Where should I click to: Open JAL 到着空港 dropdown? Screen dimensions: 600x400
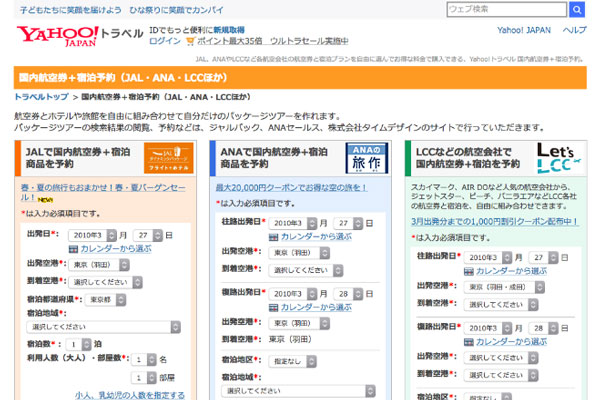(x=105, y=282)
